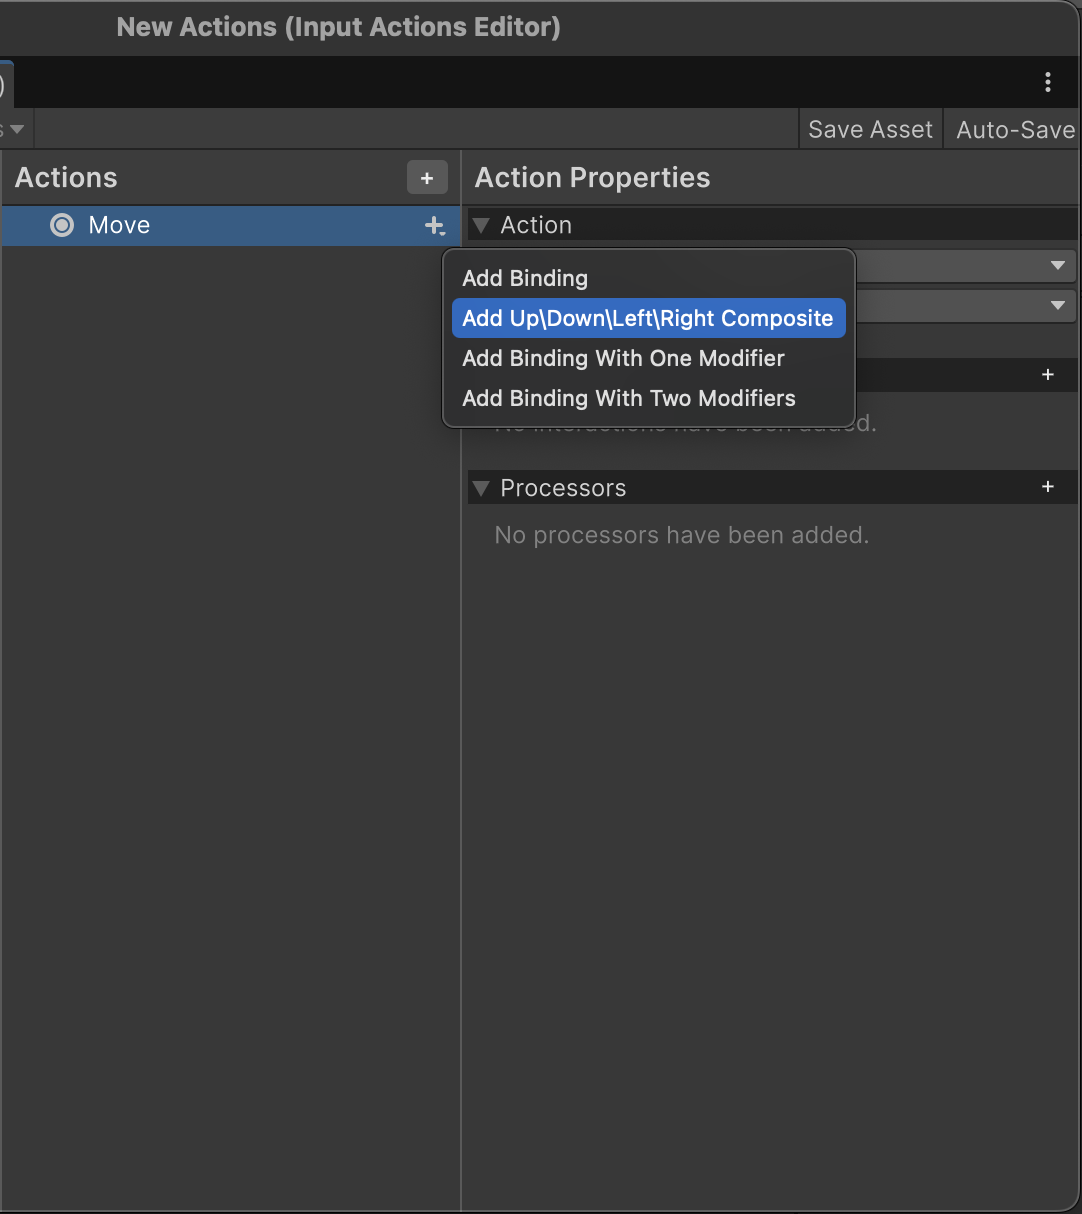Click the add binding plus on Move row
The width and height of the screenshot is (1082, 1214).
click(x=434, y=226)
